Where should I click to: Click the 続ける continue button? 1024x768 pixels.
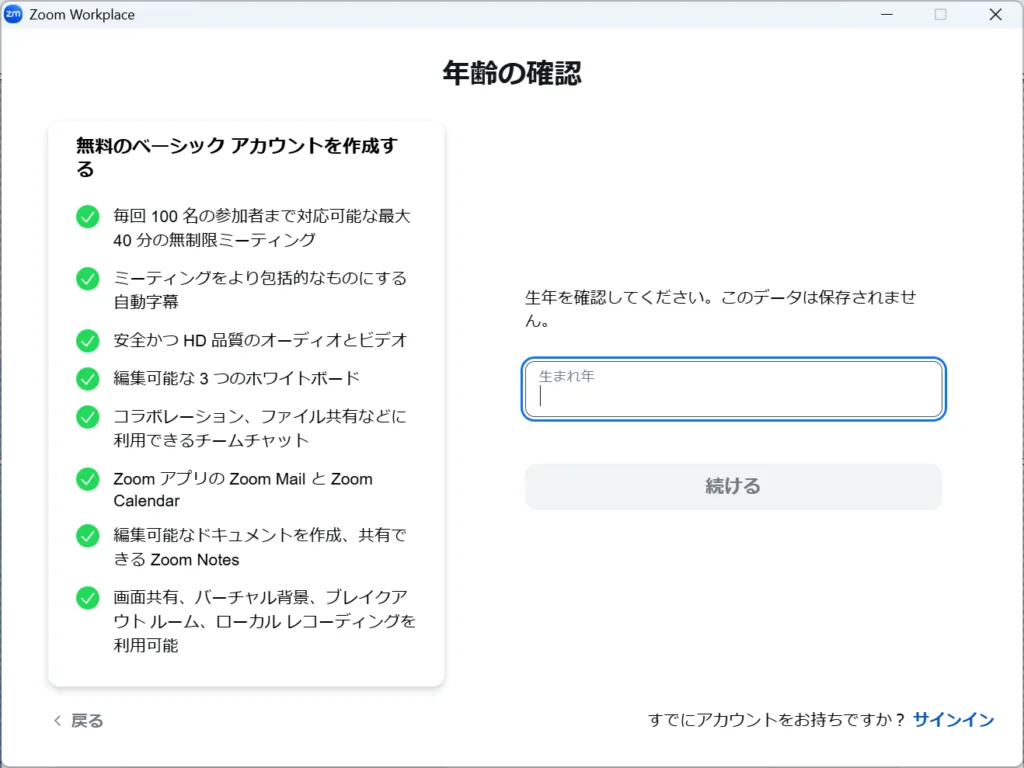point(733,487)
